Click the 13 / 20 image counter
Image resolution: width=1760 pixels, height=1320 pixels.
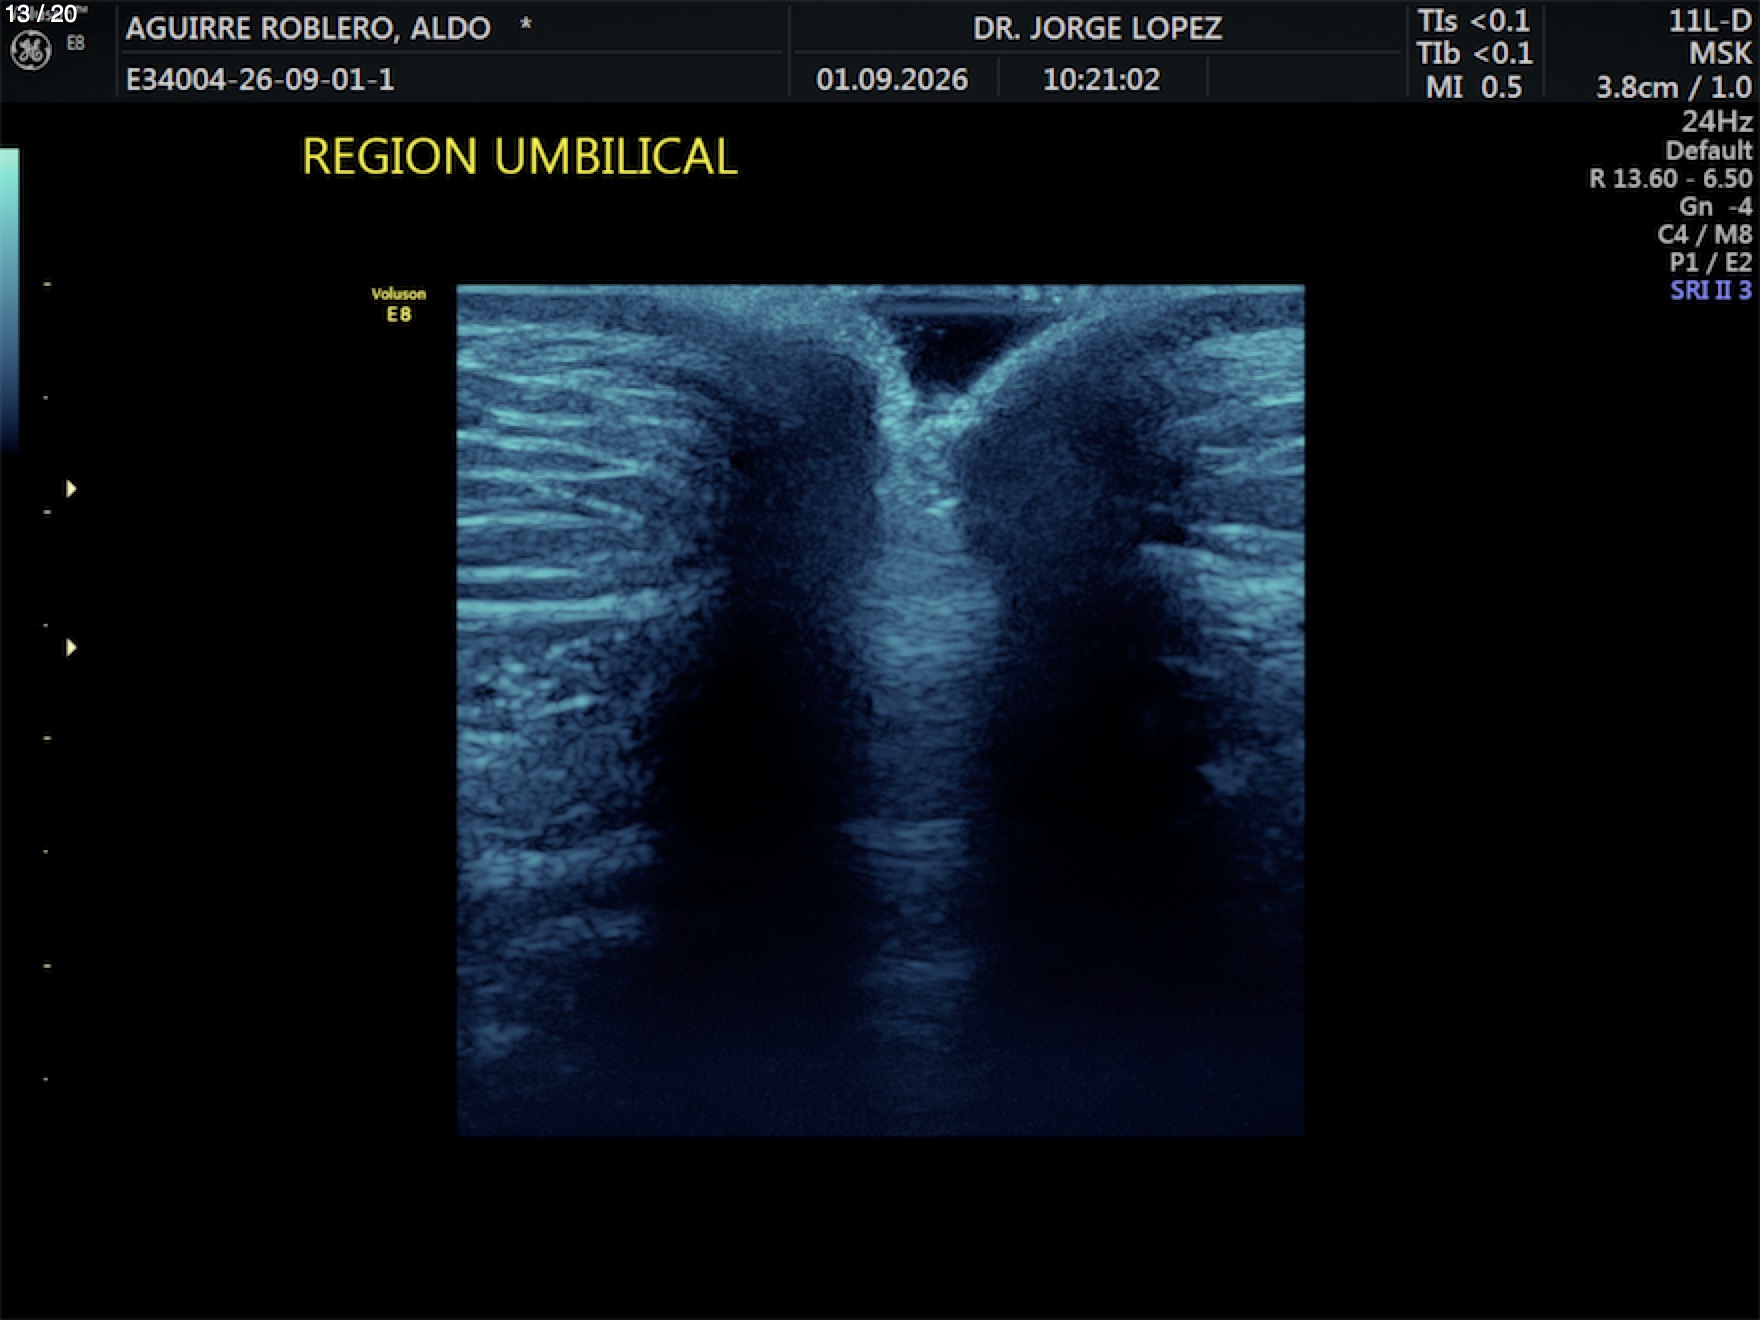[41, 14]
